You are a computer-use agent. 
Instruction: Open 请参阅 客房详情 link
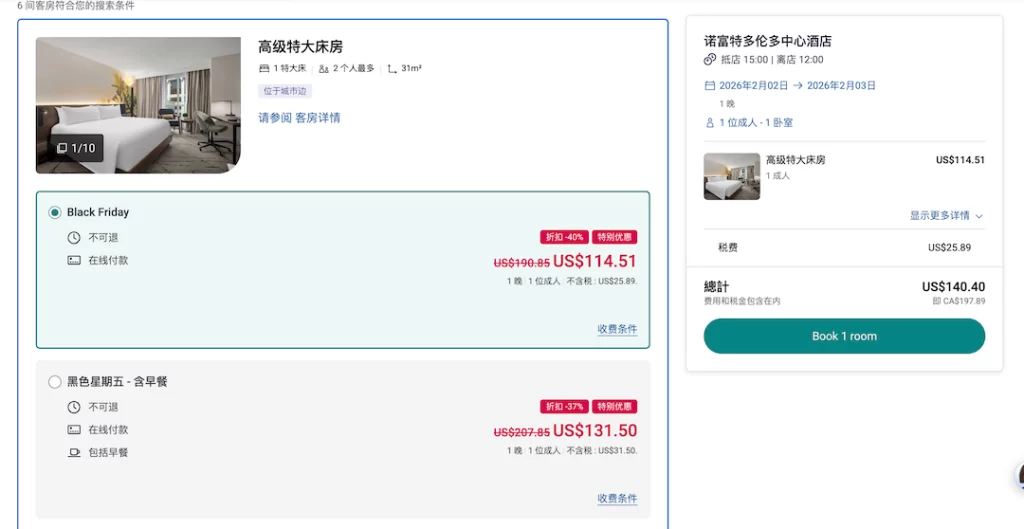point(299,118)
